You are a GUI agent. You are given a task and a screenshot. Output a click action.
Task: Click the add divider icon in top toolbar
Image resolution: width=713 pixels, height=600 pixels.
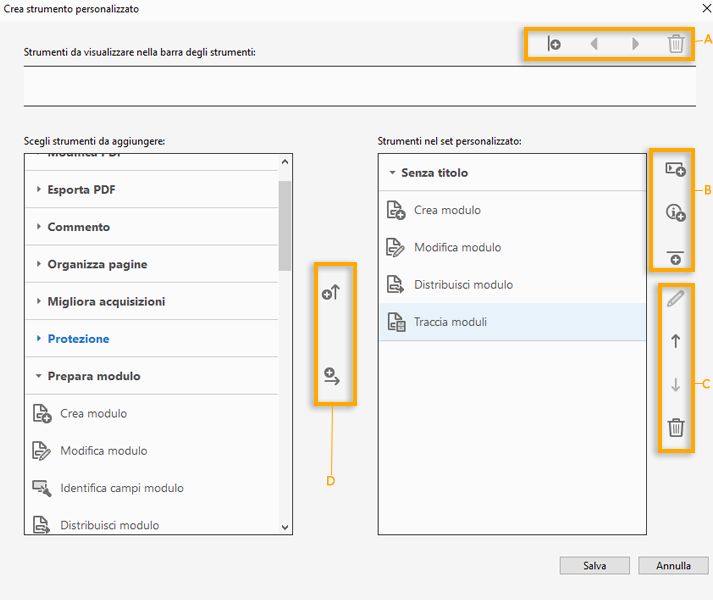click(553, 44)
